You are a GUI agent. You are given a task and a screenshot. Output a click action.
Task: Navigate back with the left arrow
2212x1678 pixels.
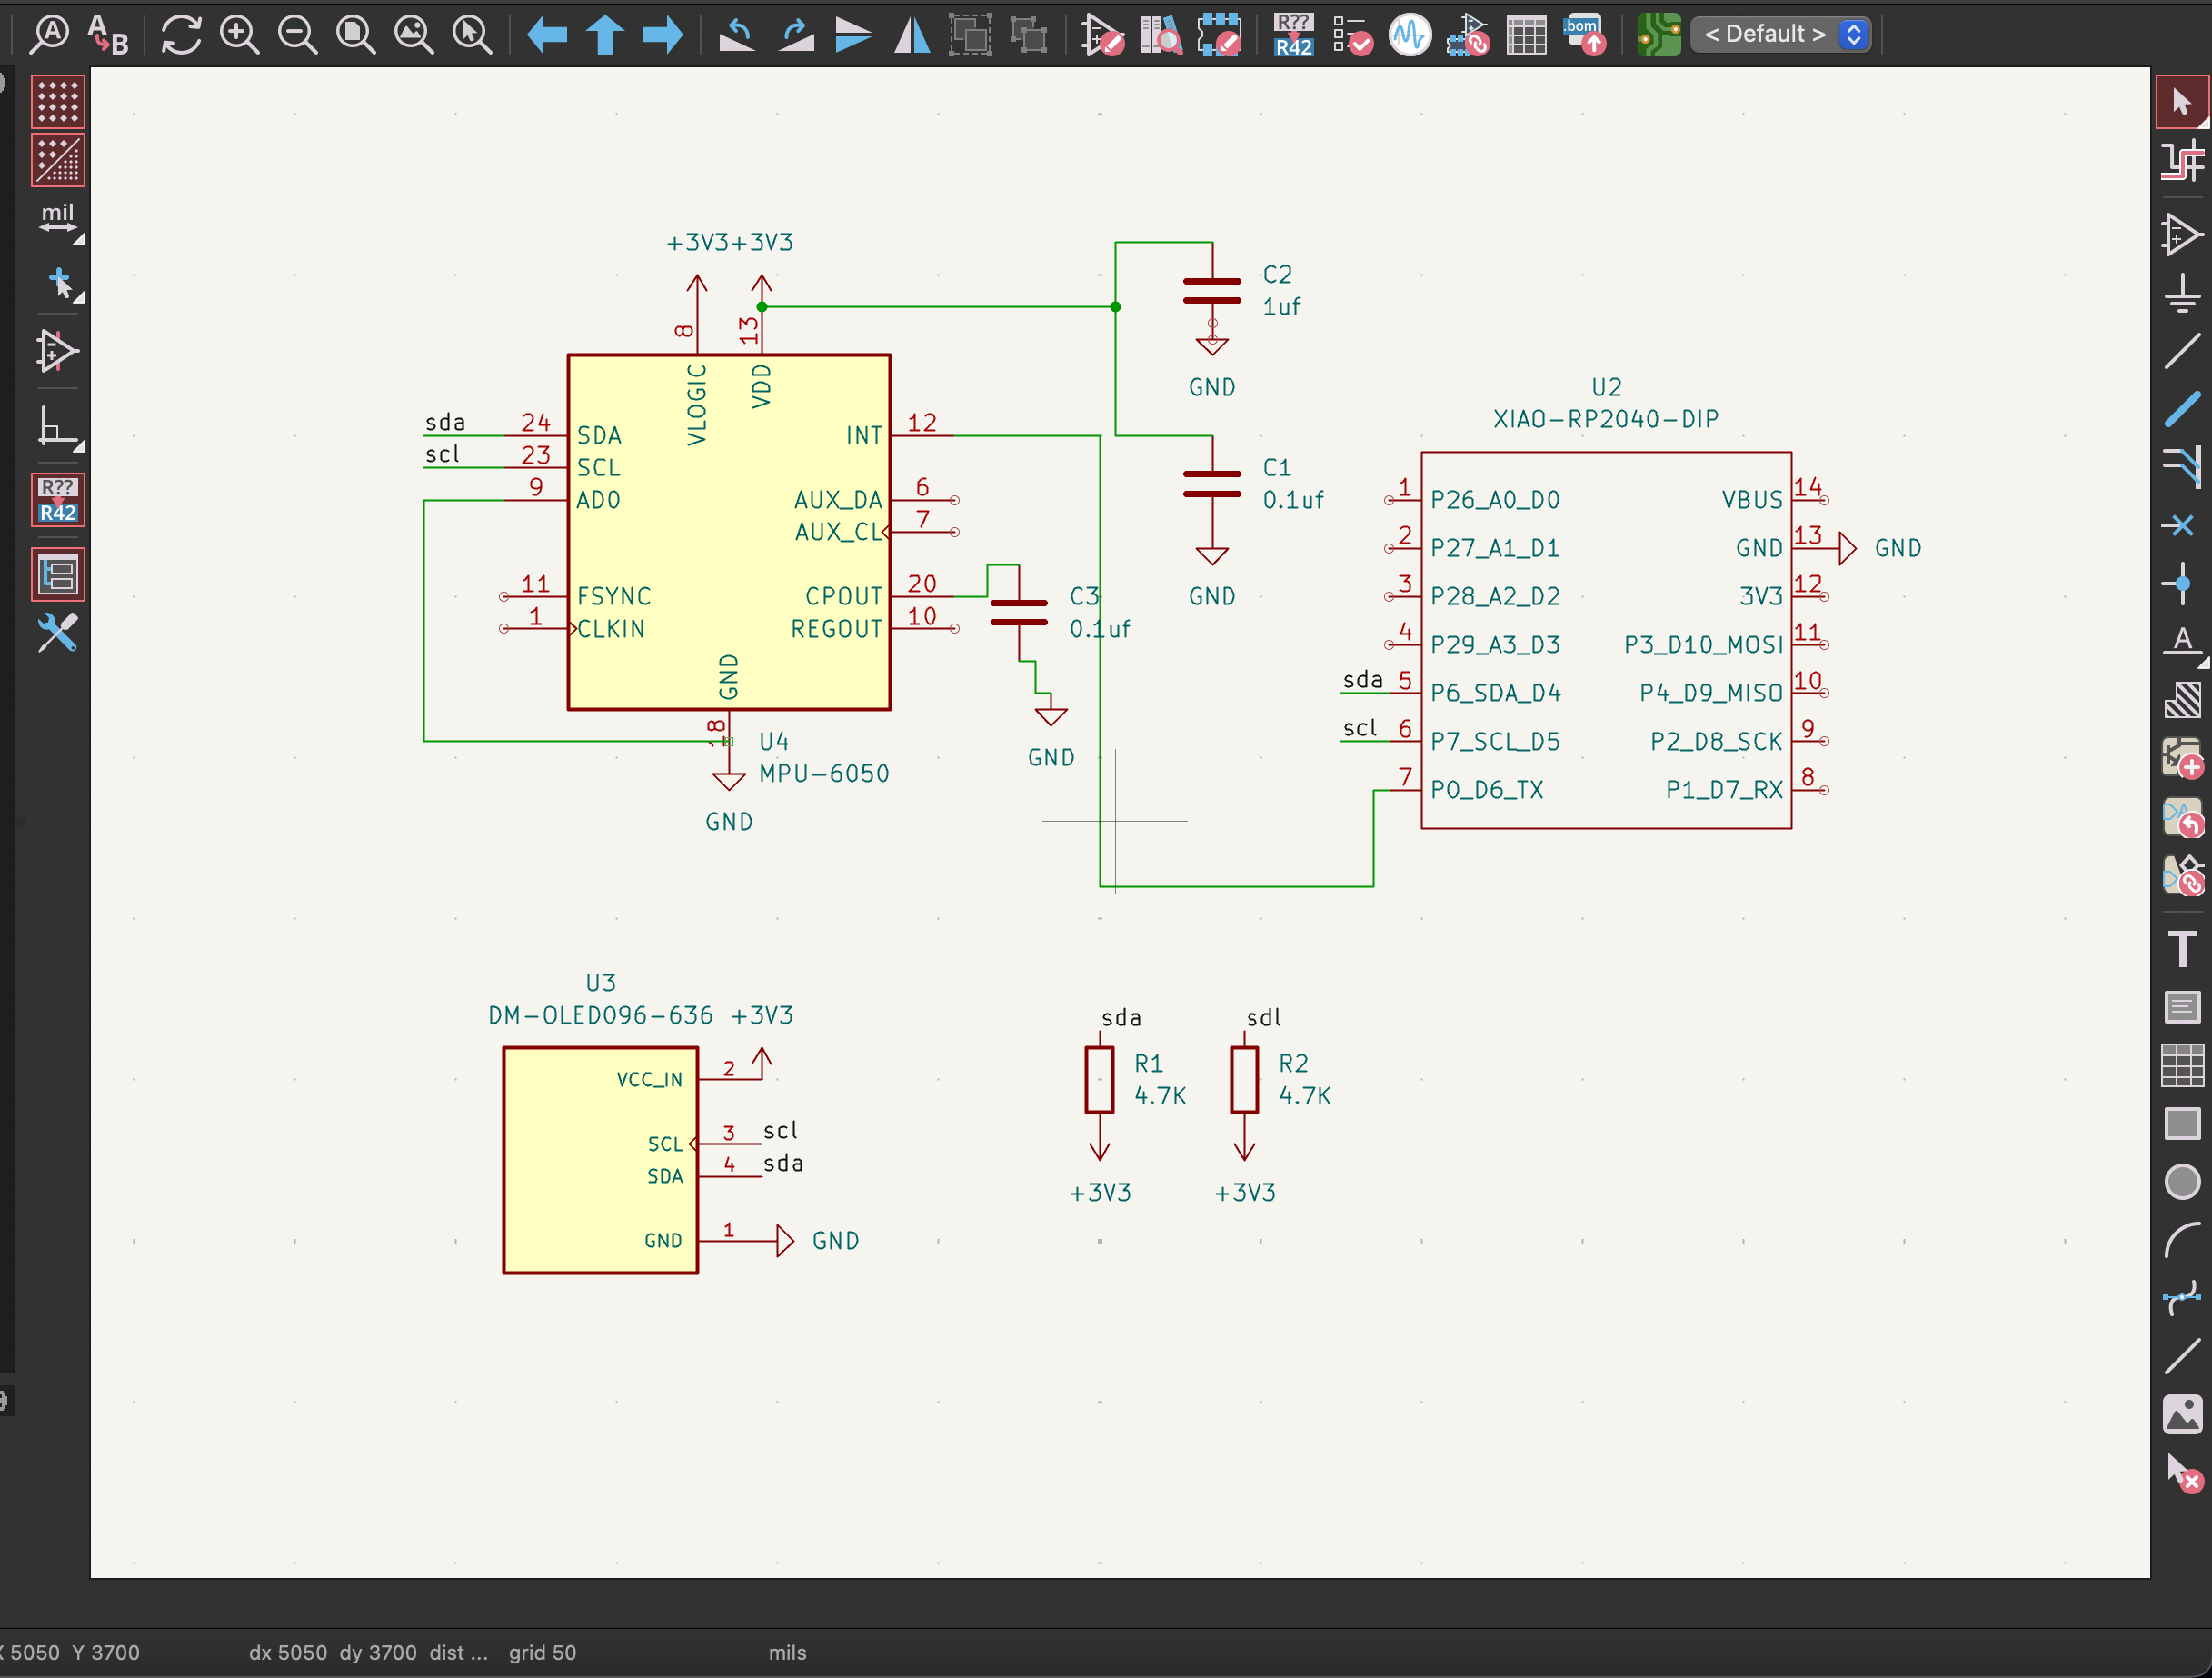click(x=546, y=34)
